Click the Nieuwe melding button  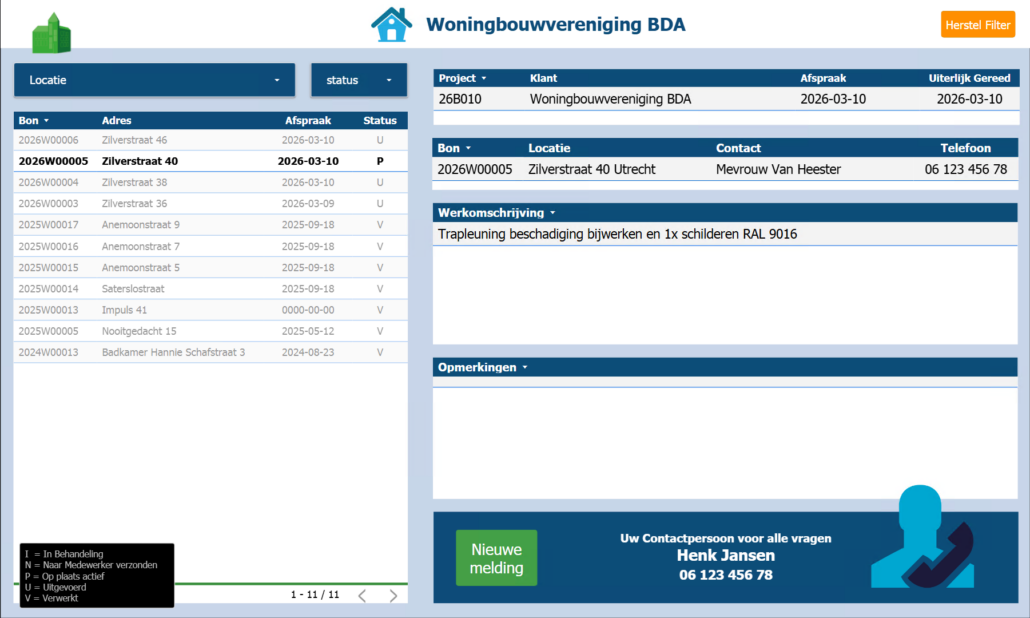click(496, 558)
